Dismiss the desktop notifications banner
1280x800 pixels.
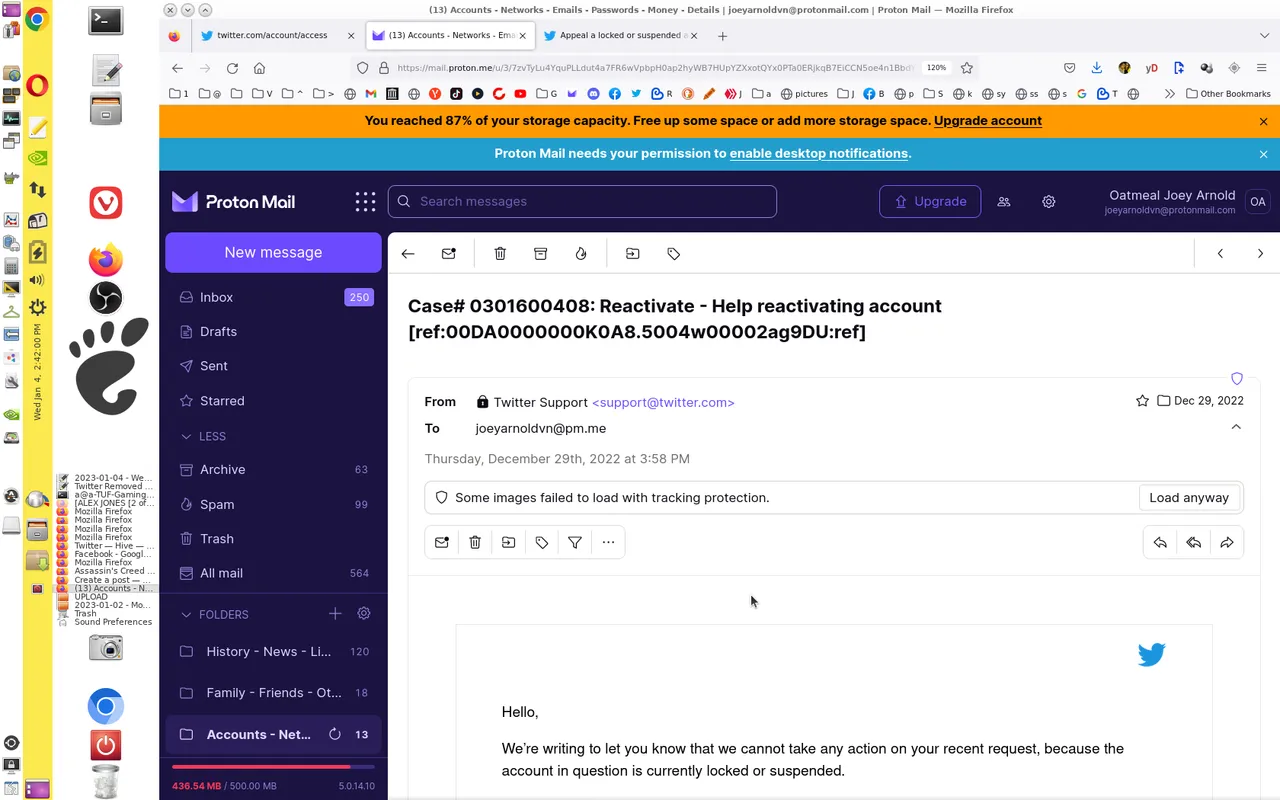click(x=1263, y=154)
